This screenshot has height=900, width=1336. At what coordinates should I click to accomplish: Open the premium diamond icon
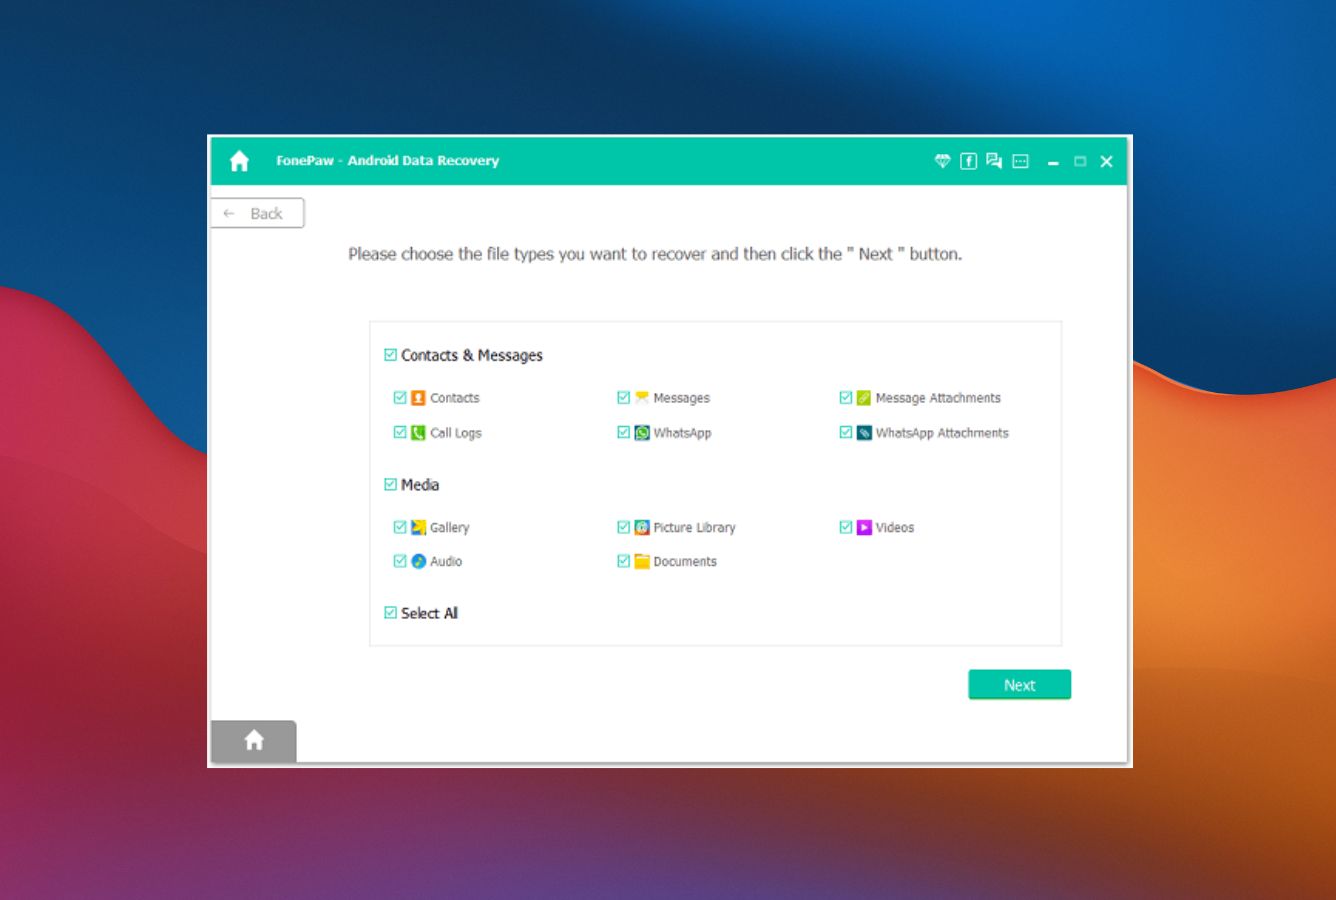click(x=942, y=161)
